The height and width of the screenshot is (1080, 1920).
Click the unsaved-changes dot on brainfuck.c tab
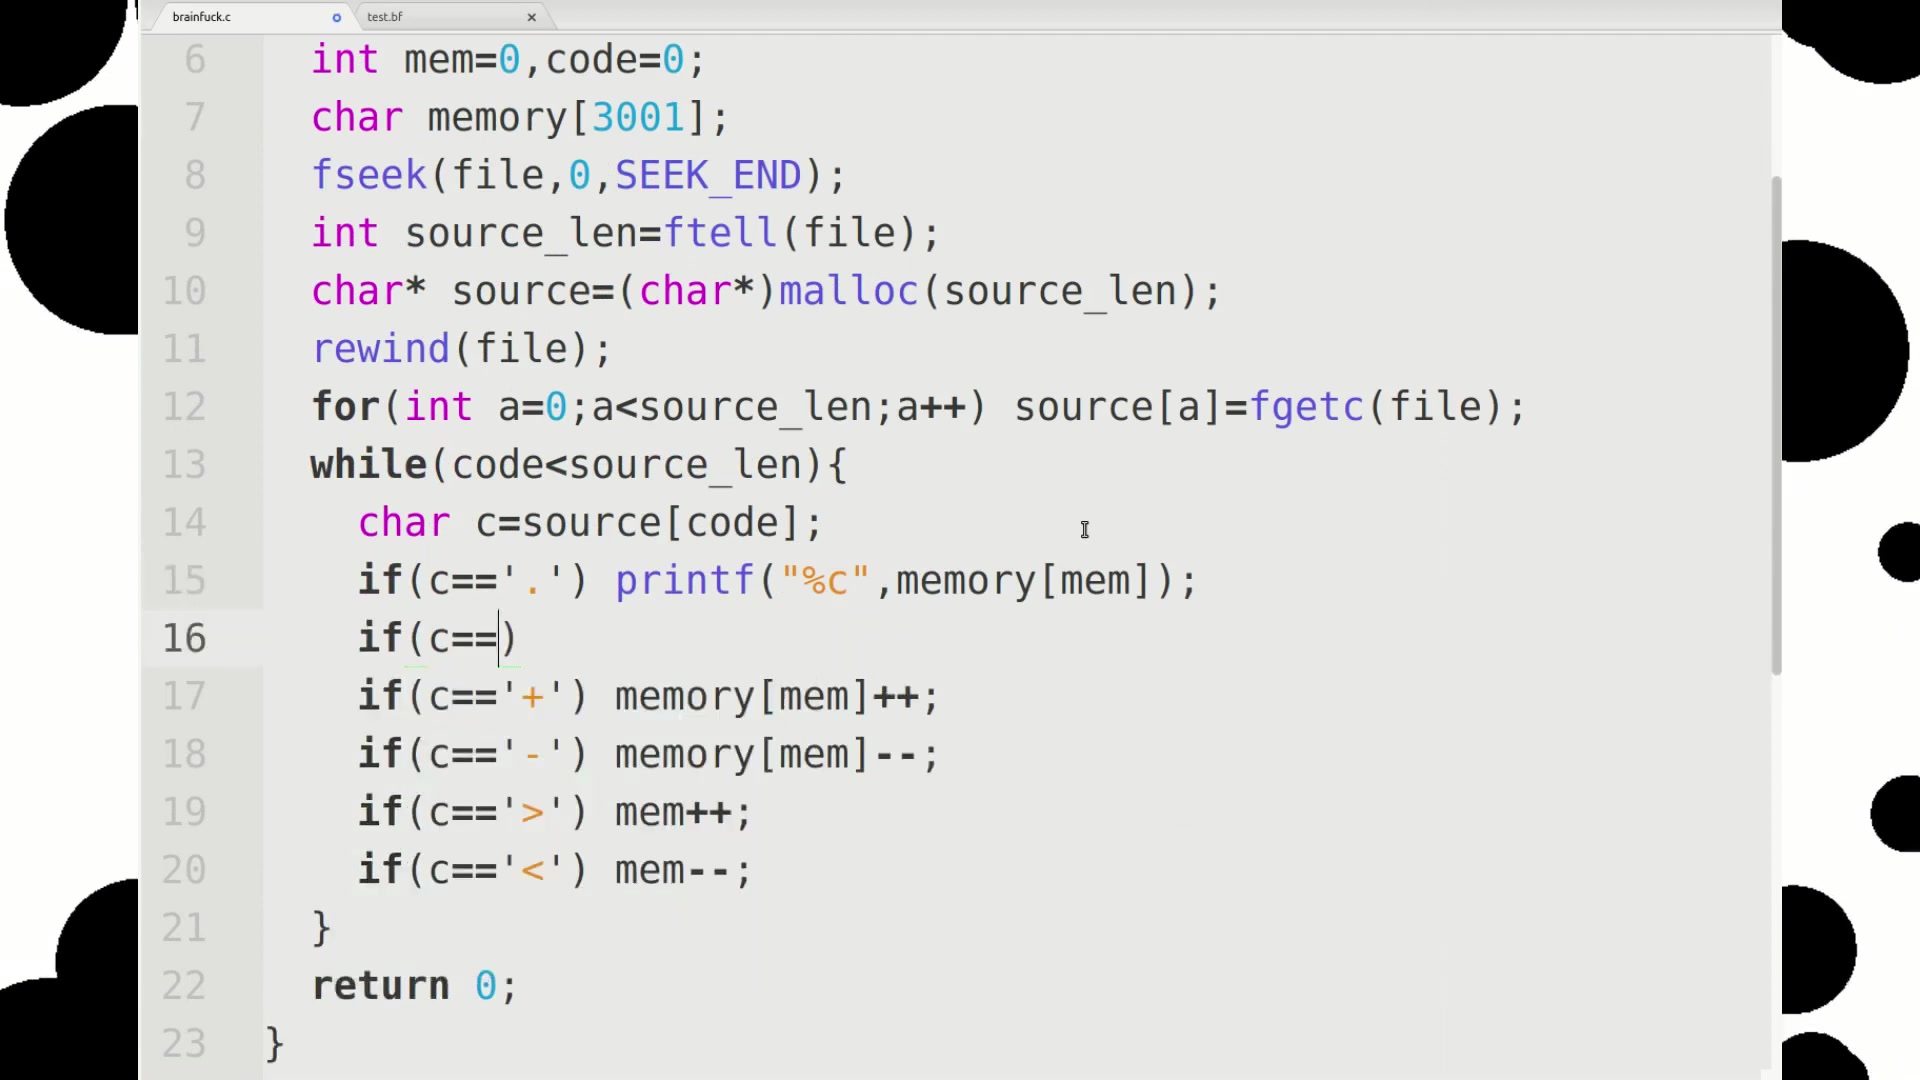click(x=337, y=17)
